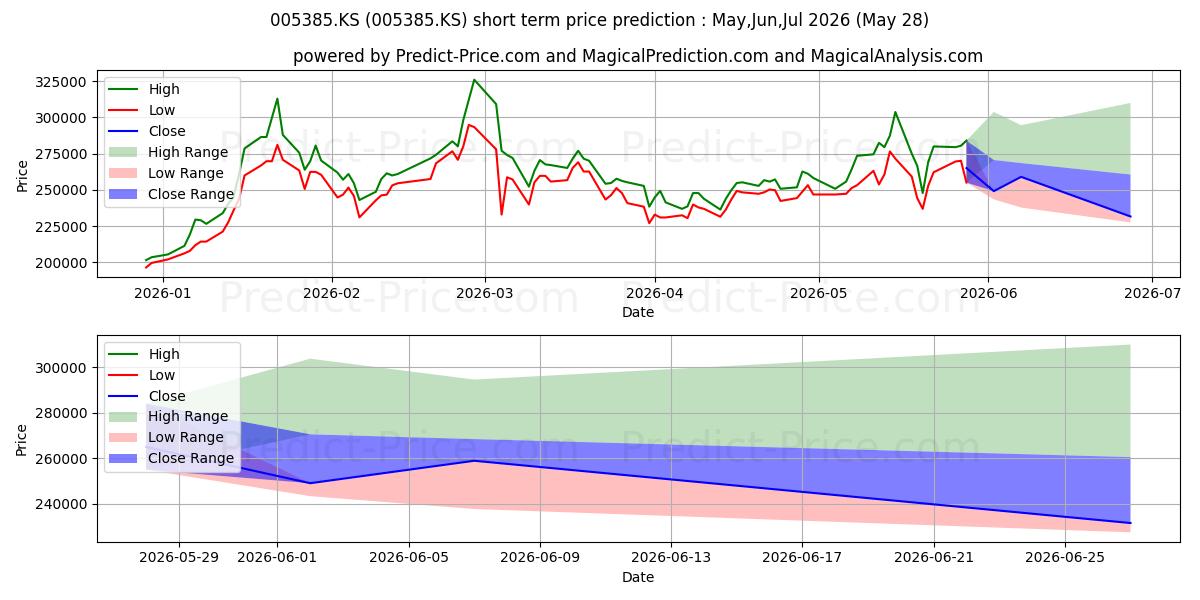Click the 2026-07 tick label on the date axis
The image size is (1200, 600).
point(1151,294)
